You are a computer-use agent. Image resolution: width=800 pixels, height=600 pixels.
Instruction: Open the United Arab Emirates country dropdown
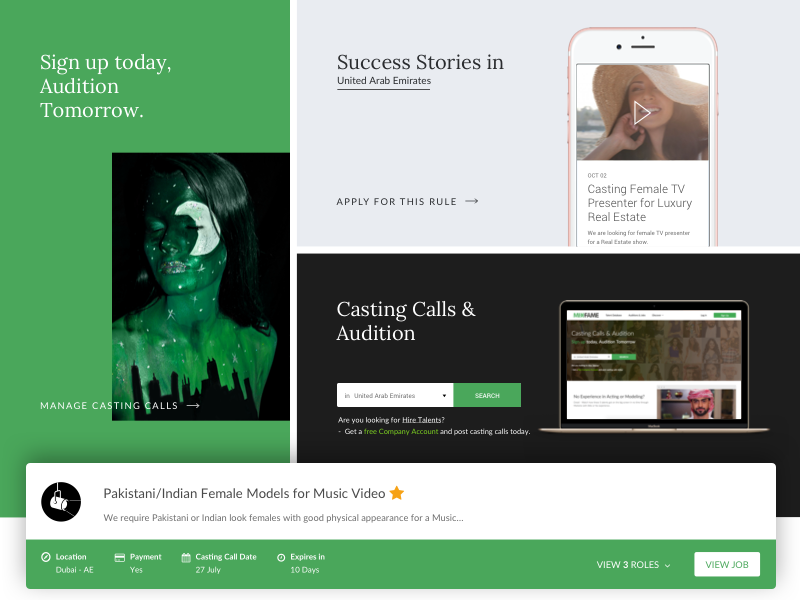click(395, 395)
